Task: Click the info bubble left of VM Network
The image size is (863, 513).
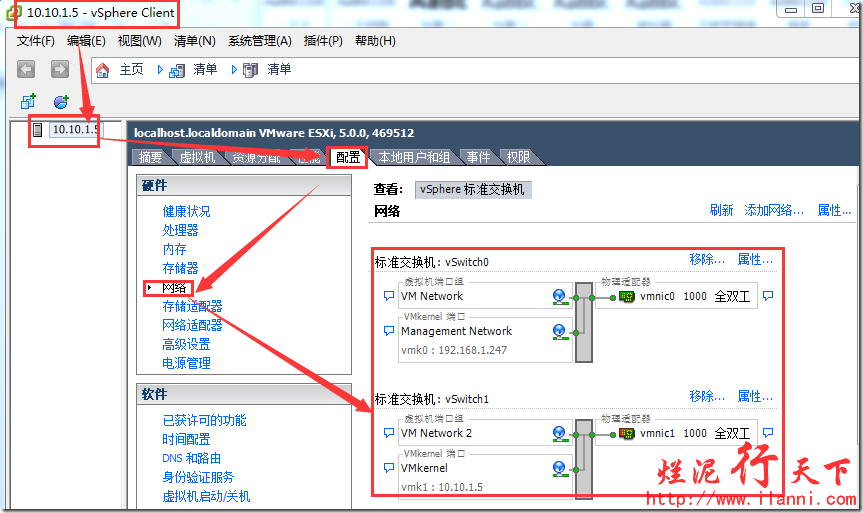Action: [389, 296]
